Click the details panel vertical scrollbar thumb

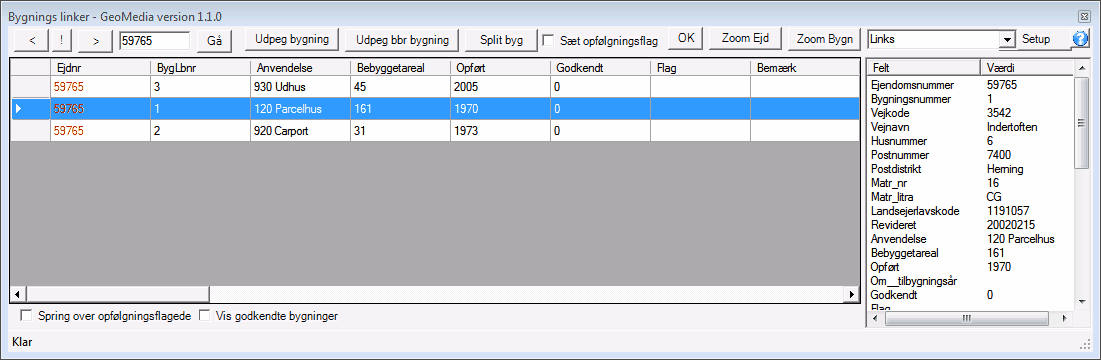(1081, 122)
